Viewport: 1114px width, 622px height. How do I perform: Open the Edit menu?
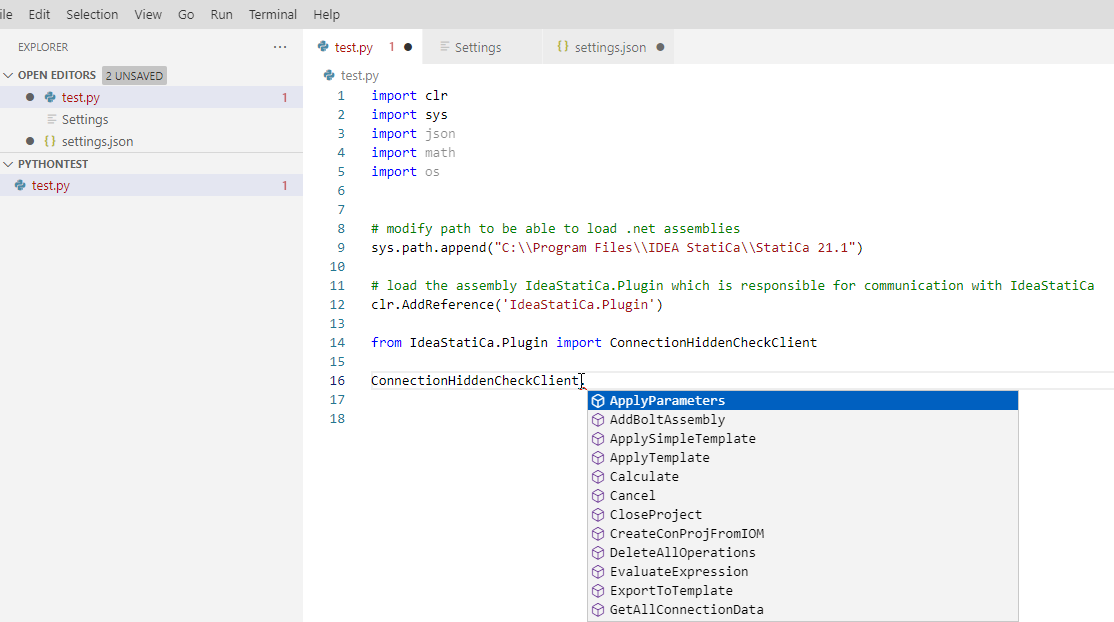pyautogui.click(x=39, y=14)
